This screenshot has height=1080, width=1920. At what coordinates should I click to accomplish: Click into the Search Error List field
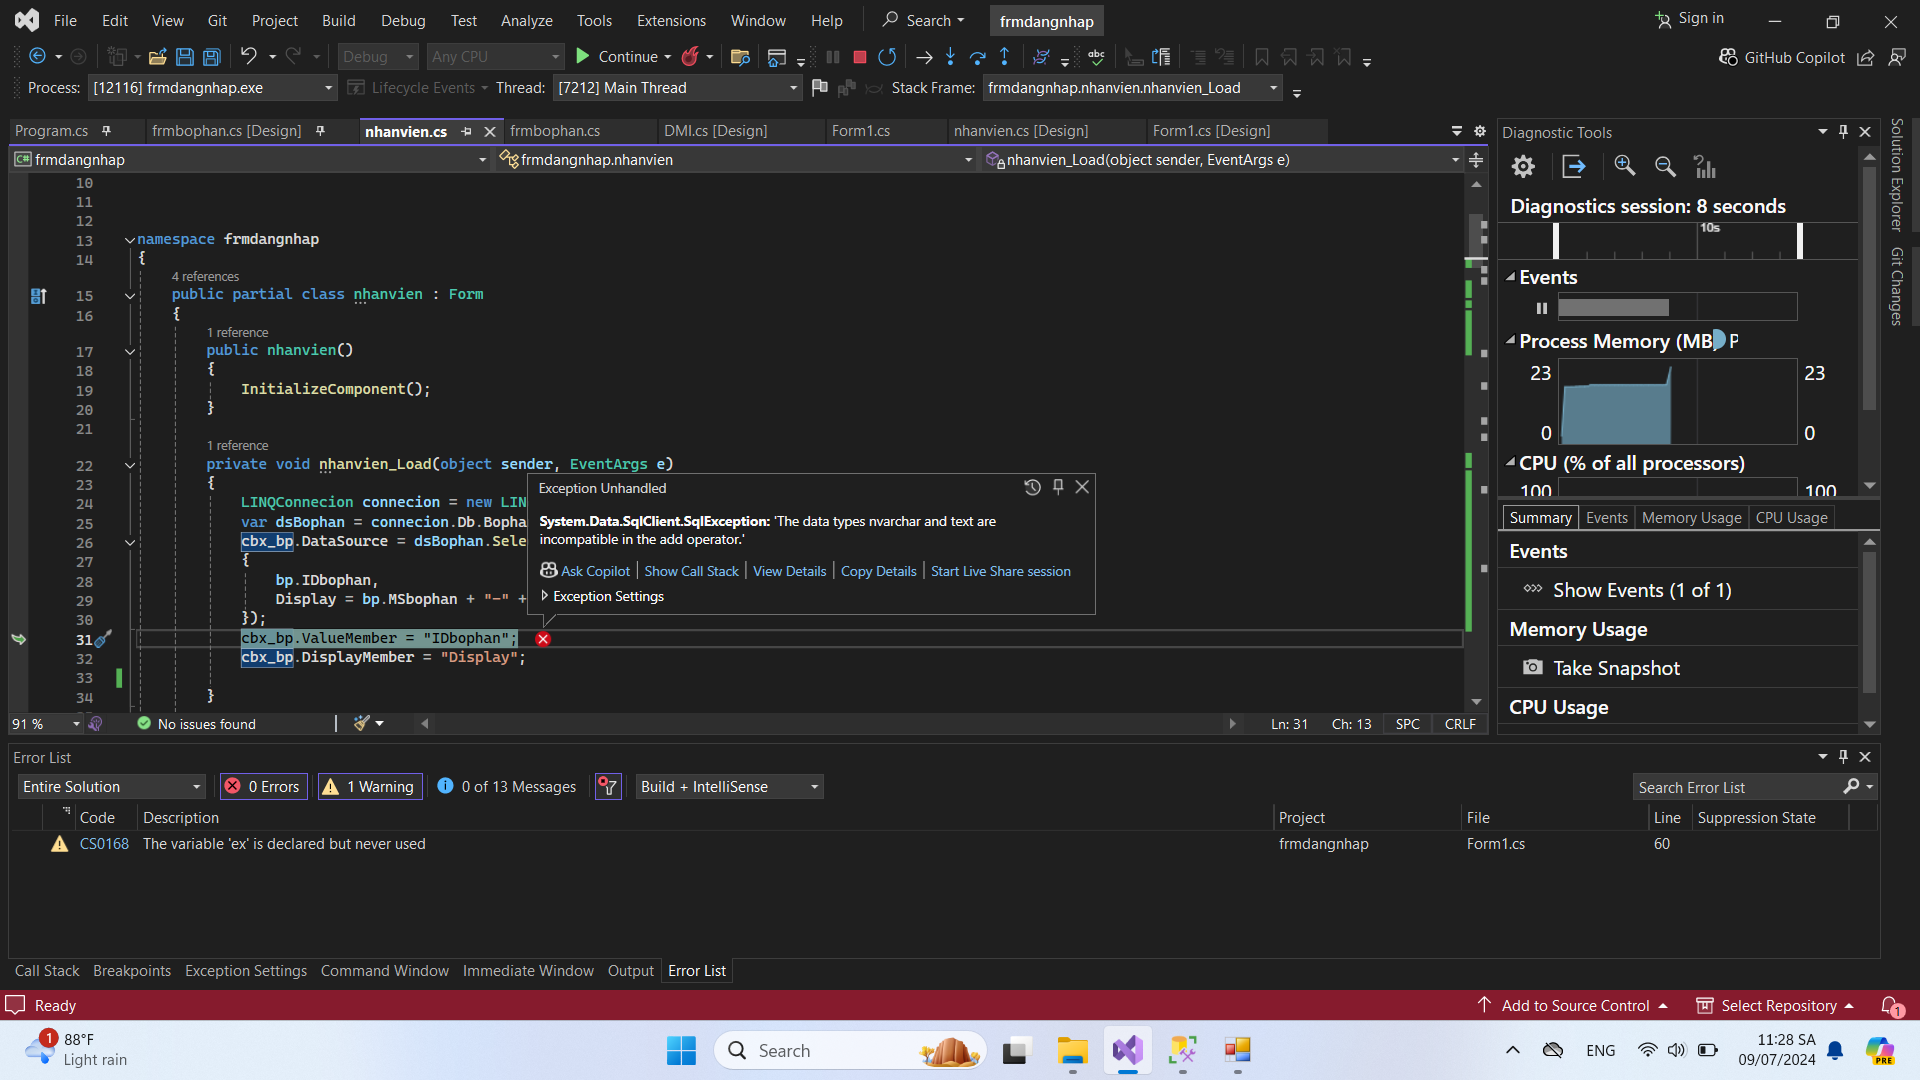1739,787
